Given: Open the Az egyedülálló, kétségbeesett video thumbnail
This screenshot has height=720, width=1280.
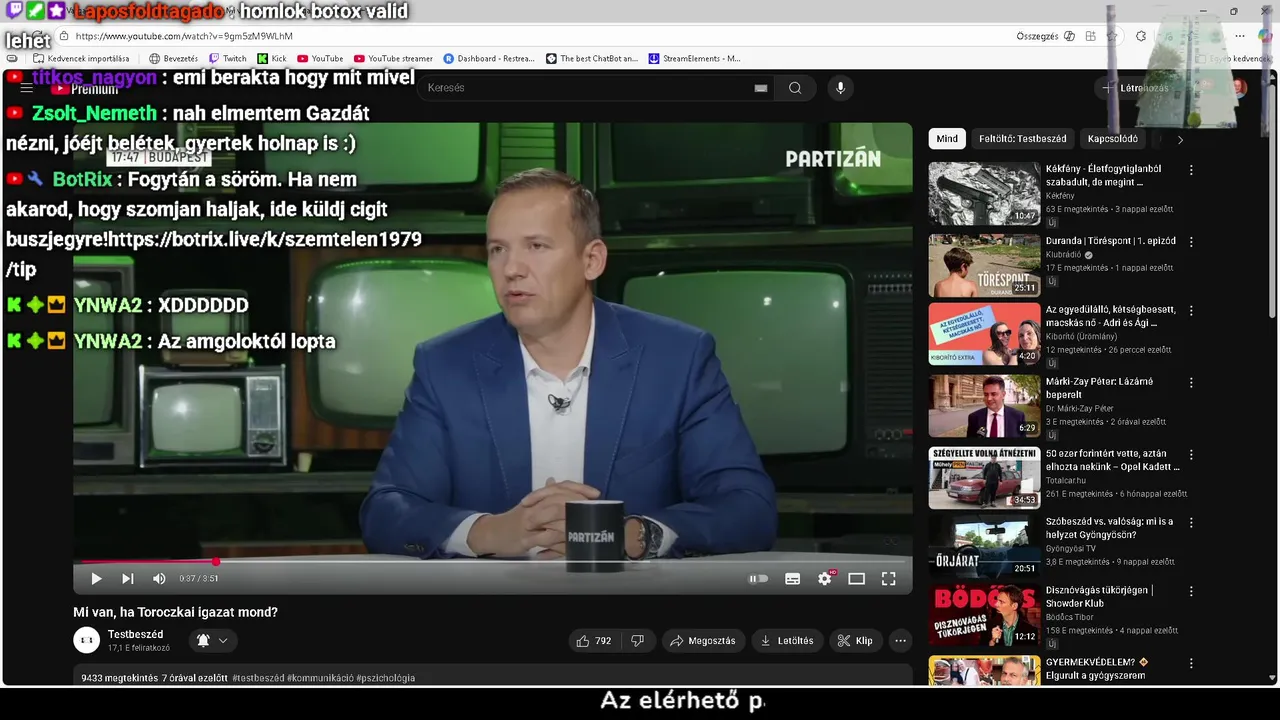Looking at the screenshot, I should pyautogui.click(x=984, y=334).
